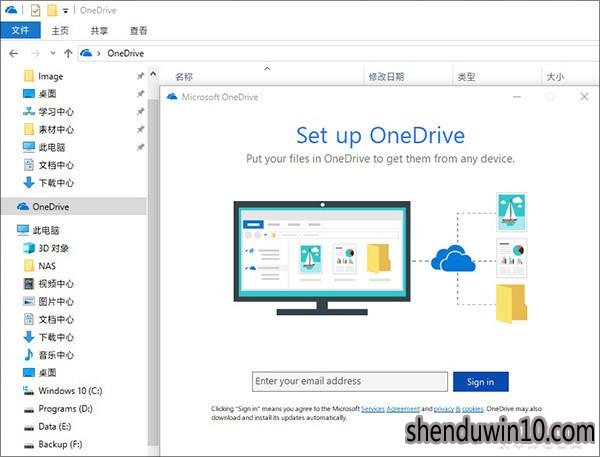Screen dimensions: 600x457
Task: Select pinned 此电脑 in quick access
Action: pos(52,147)
